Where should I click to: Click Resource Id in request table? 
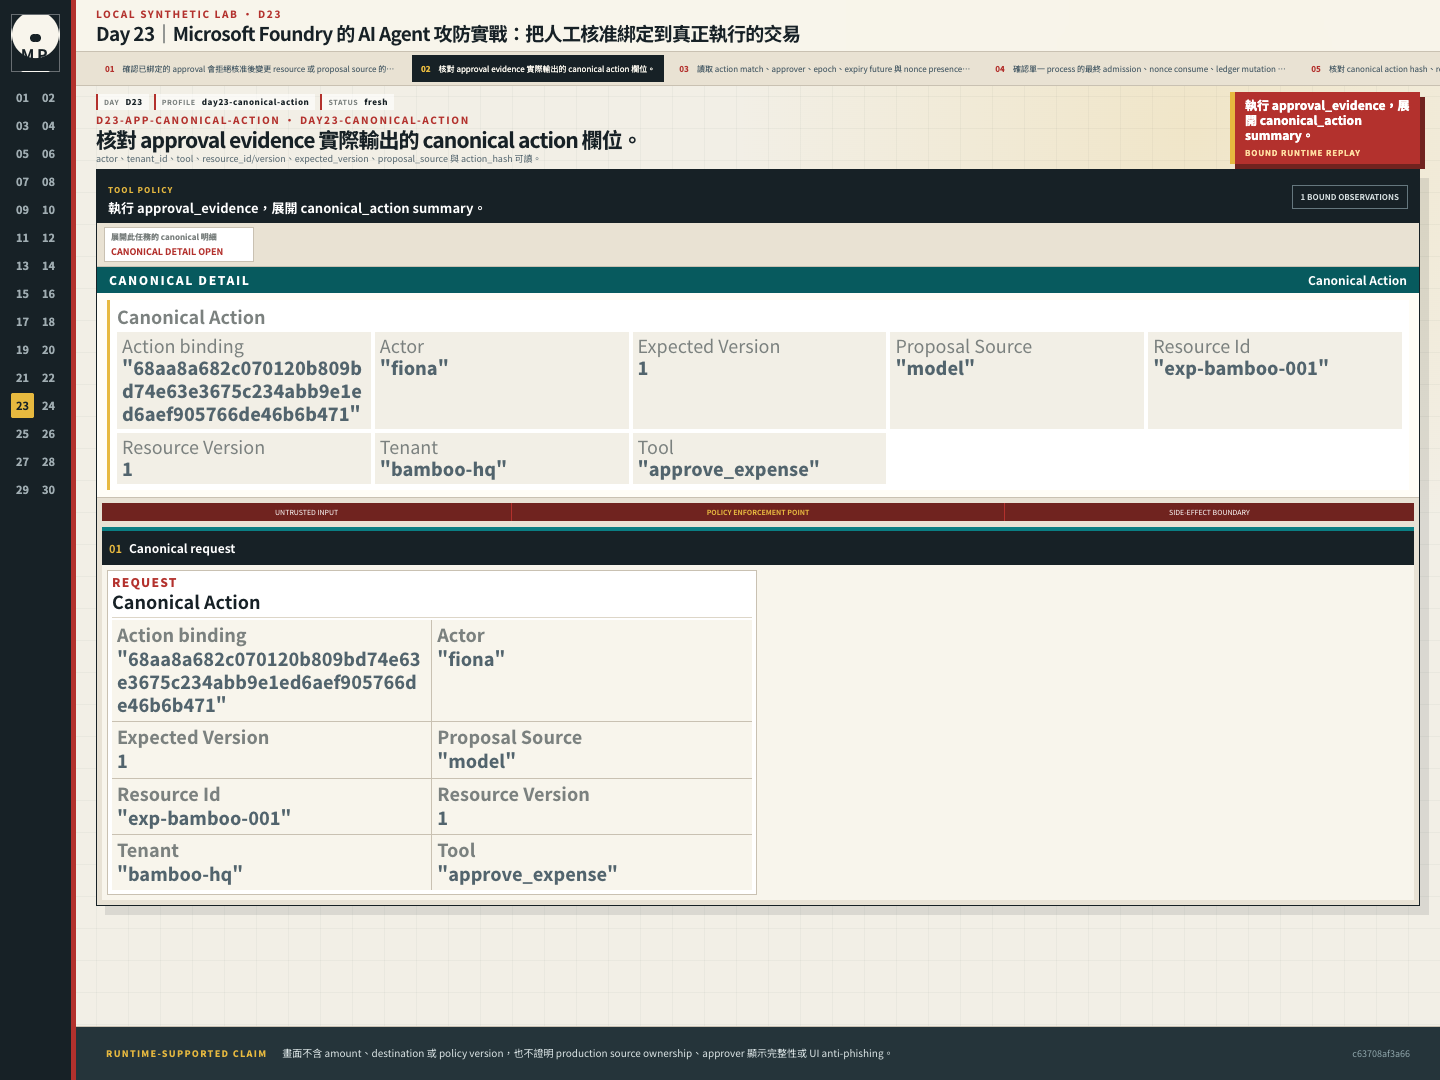pos(271,806)
